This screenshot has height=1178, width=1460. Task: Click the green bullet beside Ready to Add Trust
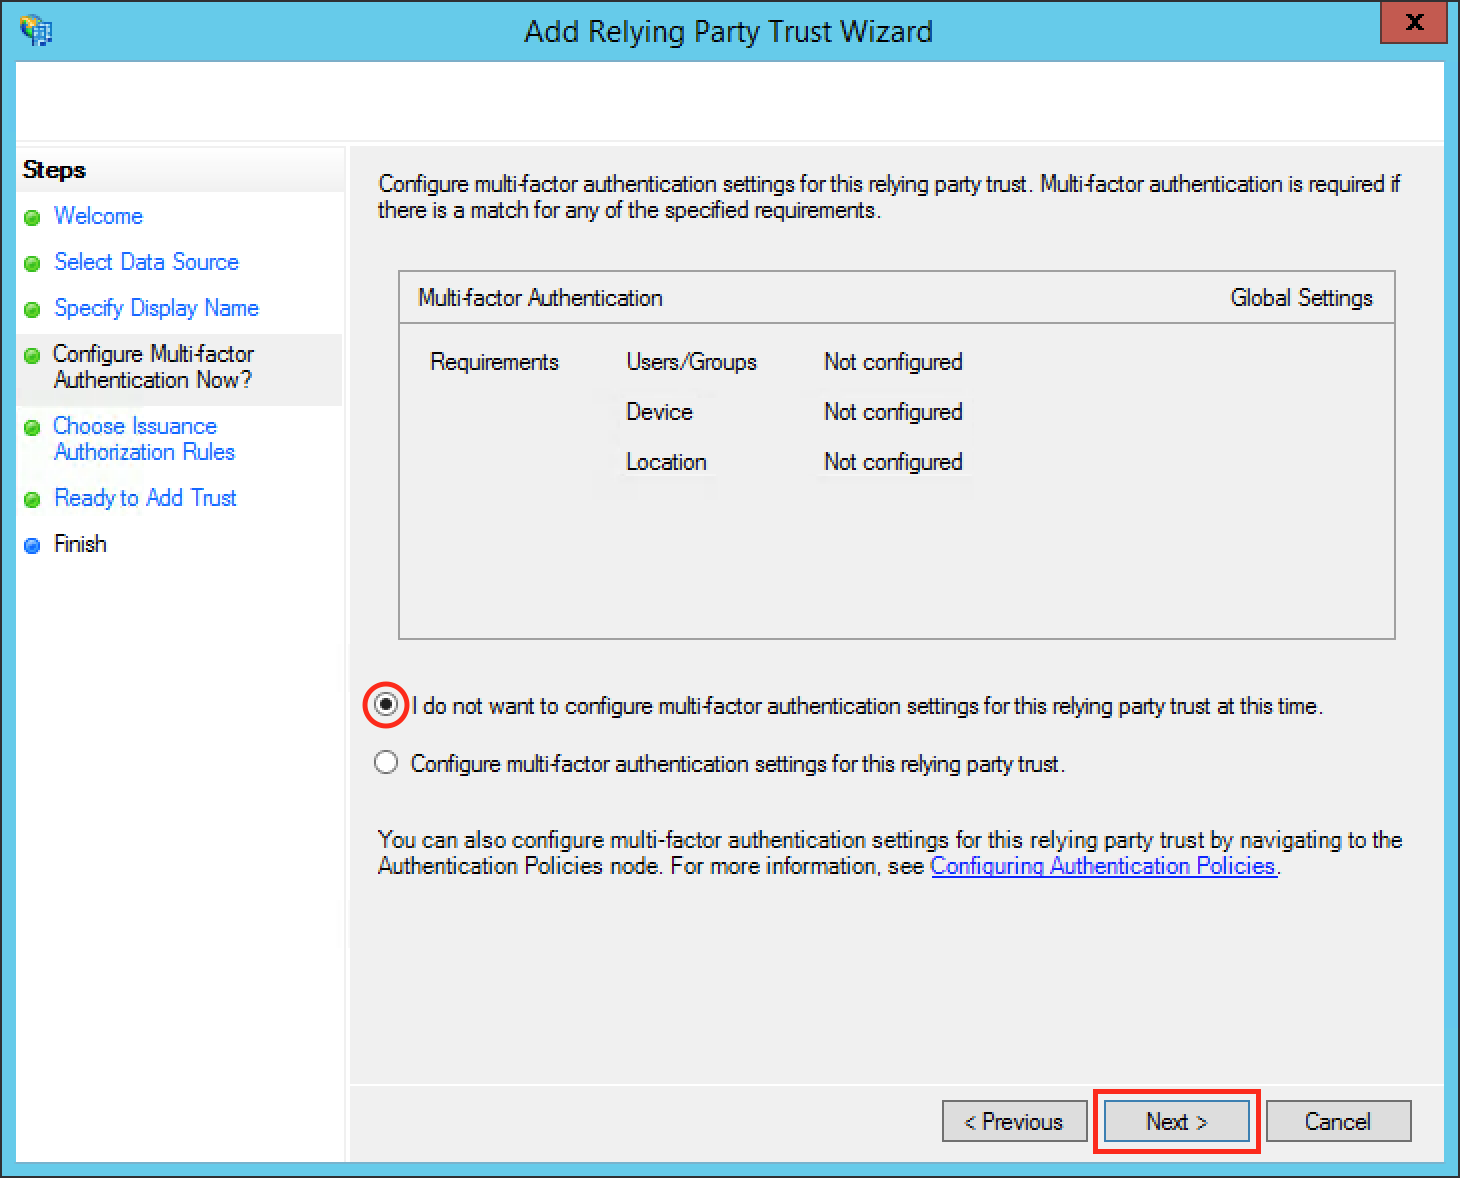pos(32,500)
